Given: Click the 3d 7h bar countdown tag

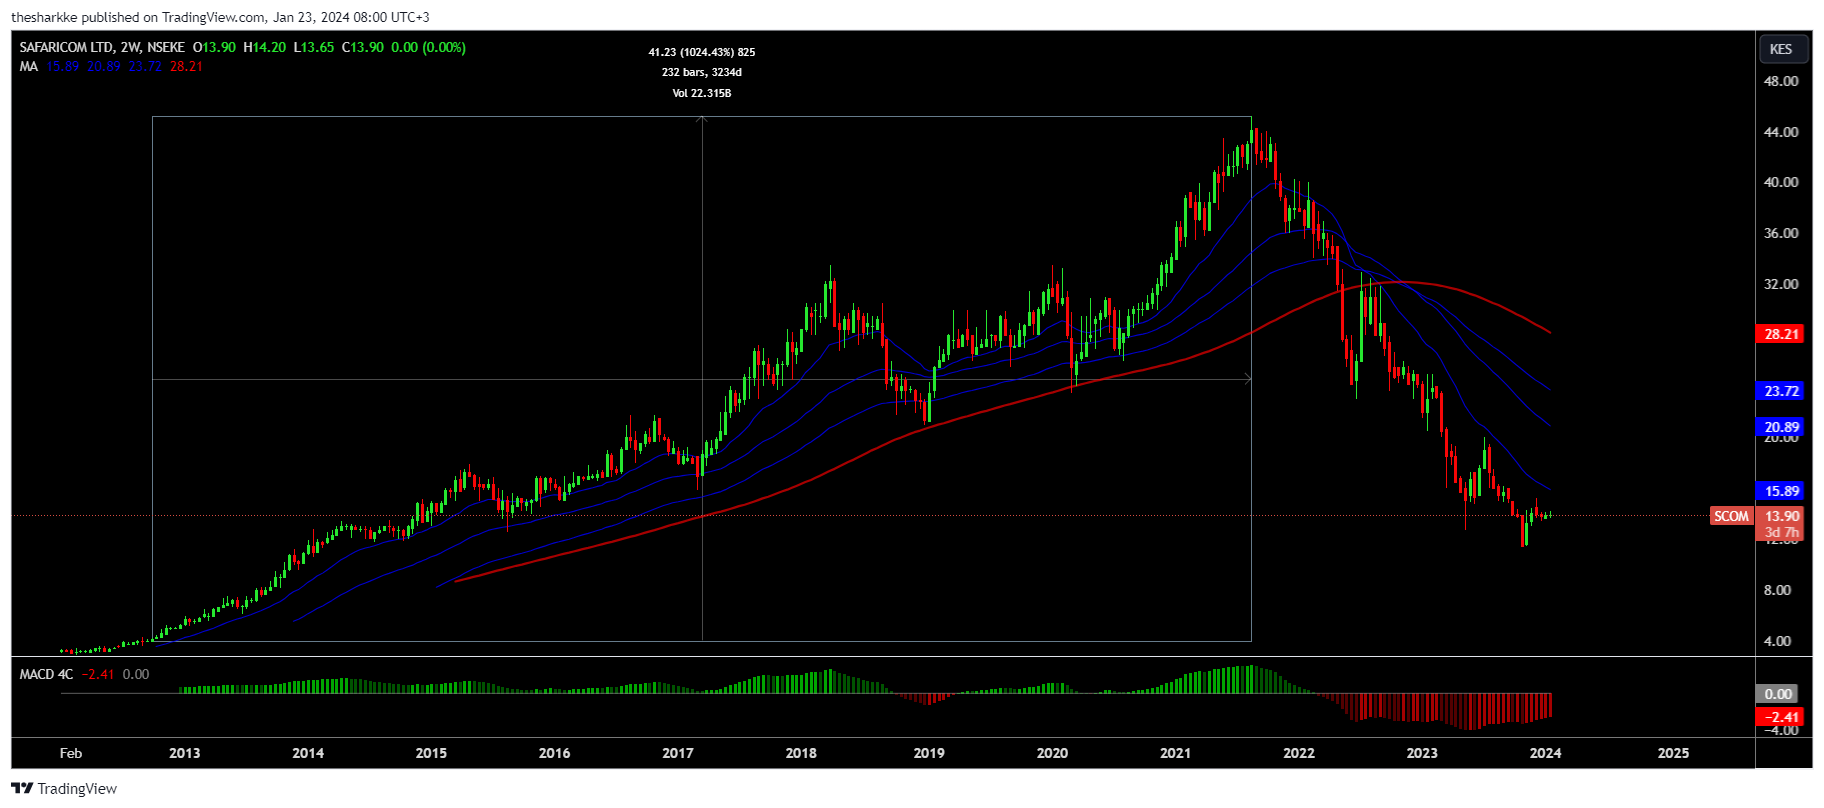Looking at the screenshot, I should tap(1780, 532).
